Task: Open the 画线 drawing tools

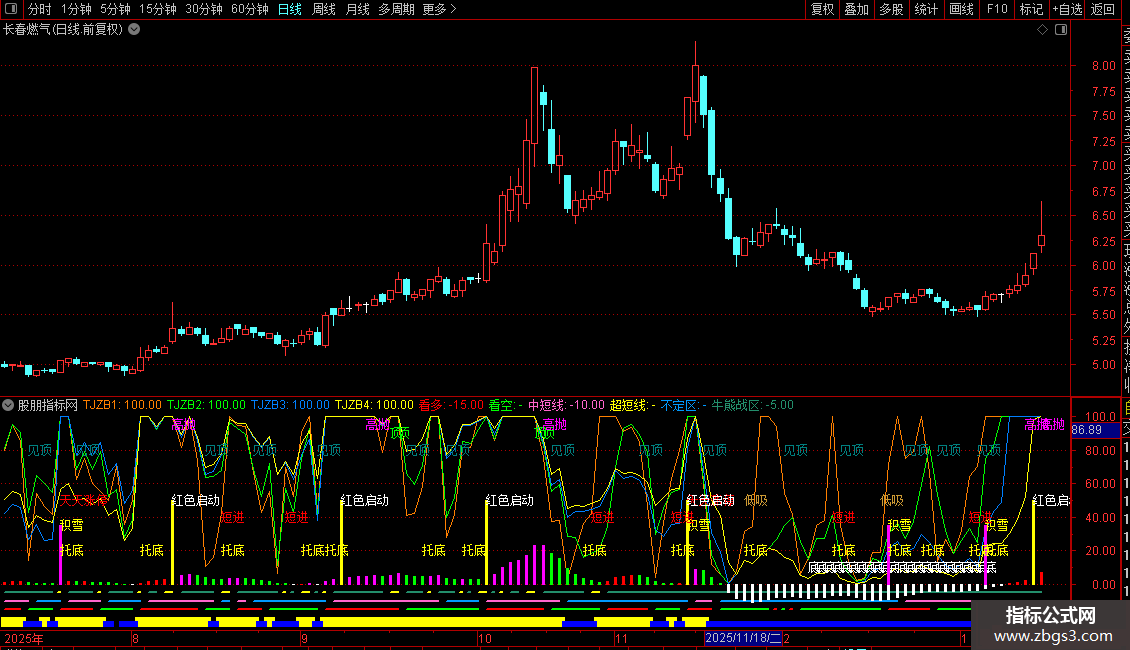Action: (x=961, y=9)
